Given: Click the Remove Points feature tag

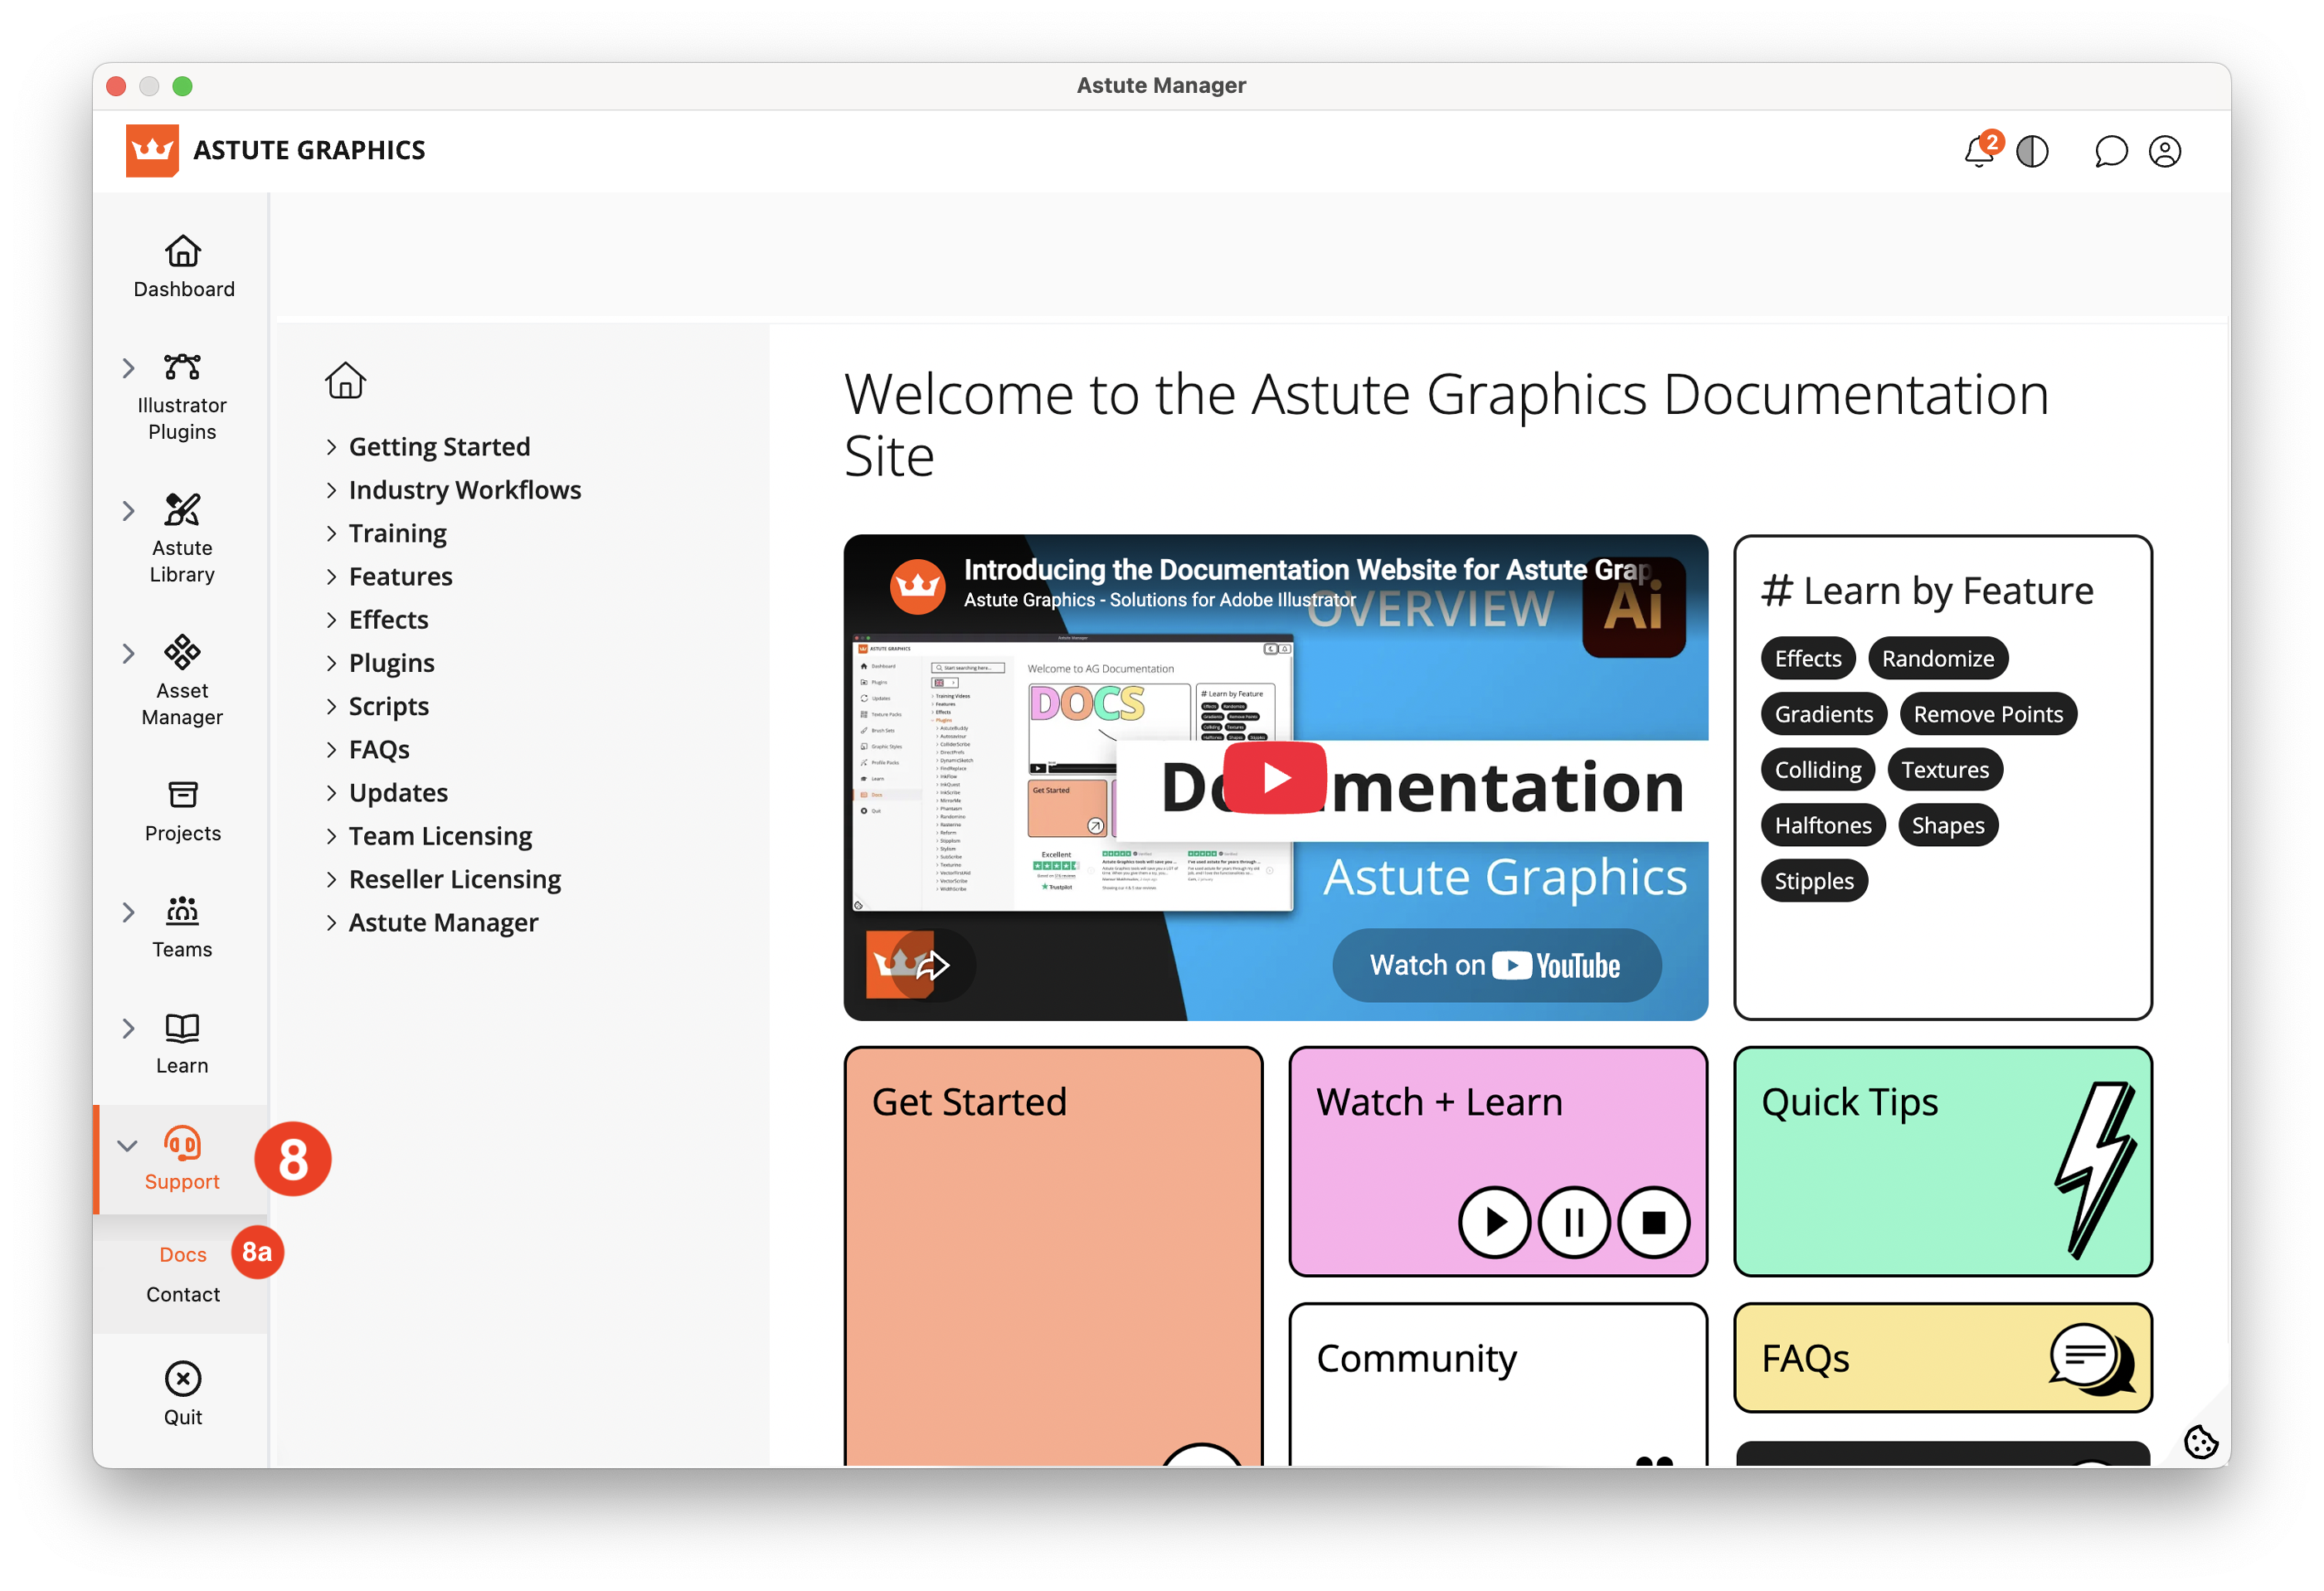Looking at the screenshot, I should (1987, 714).
